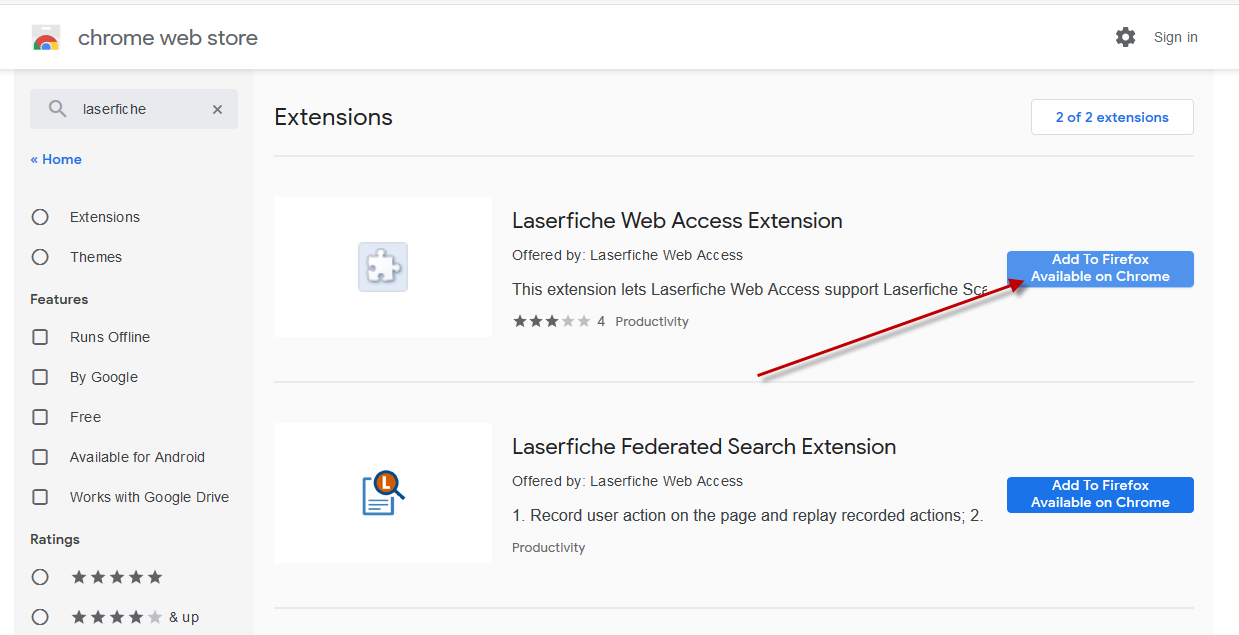Check the By Google filter
This screenshot has height=635, width=1239.
(x=40, y=377)
